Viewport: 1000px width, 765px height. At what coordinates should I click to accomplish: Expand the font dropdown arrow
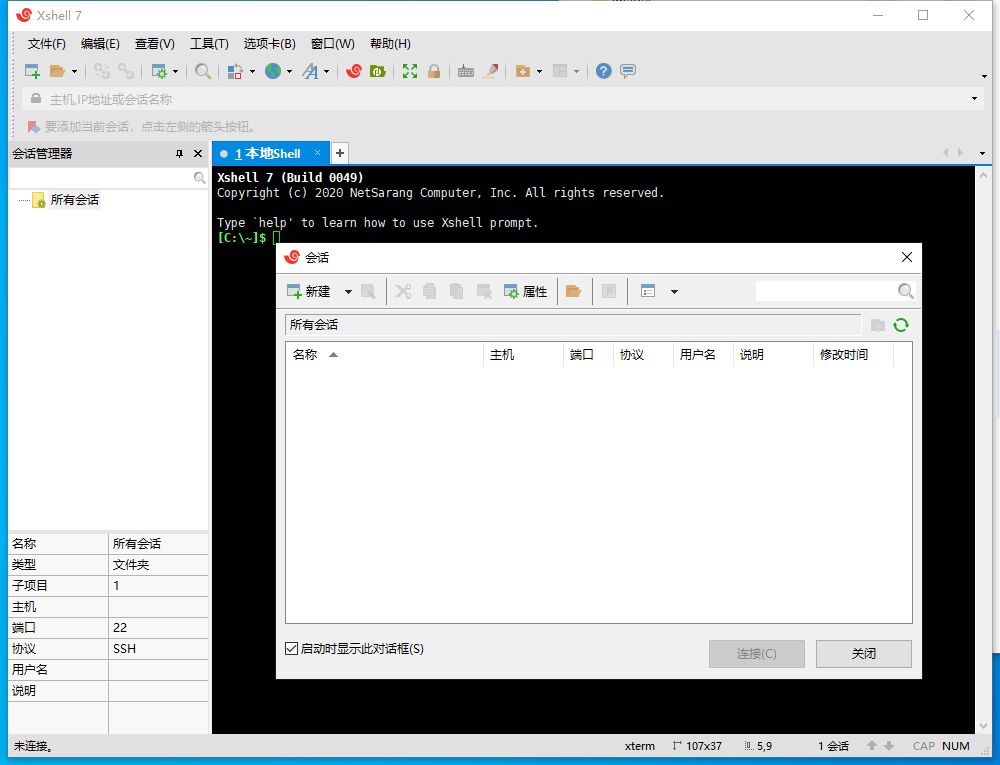point(327,71)
